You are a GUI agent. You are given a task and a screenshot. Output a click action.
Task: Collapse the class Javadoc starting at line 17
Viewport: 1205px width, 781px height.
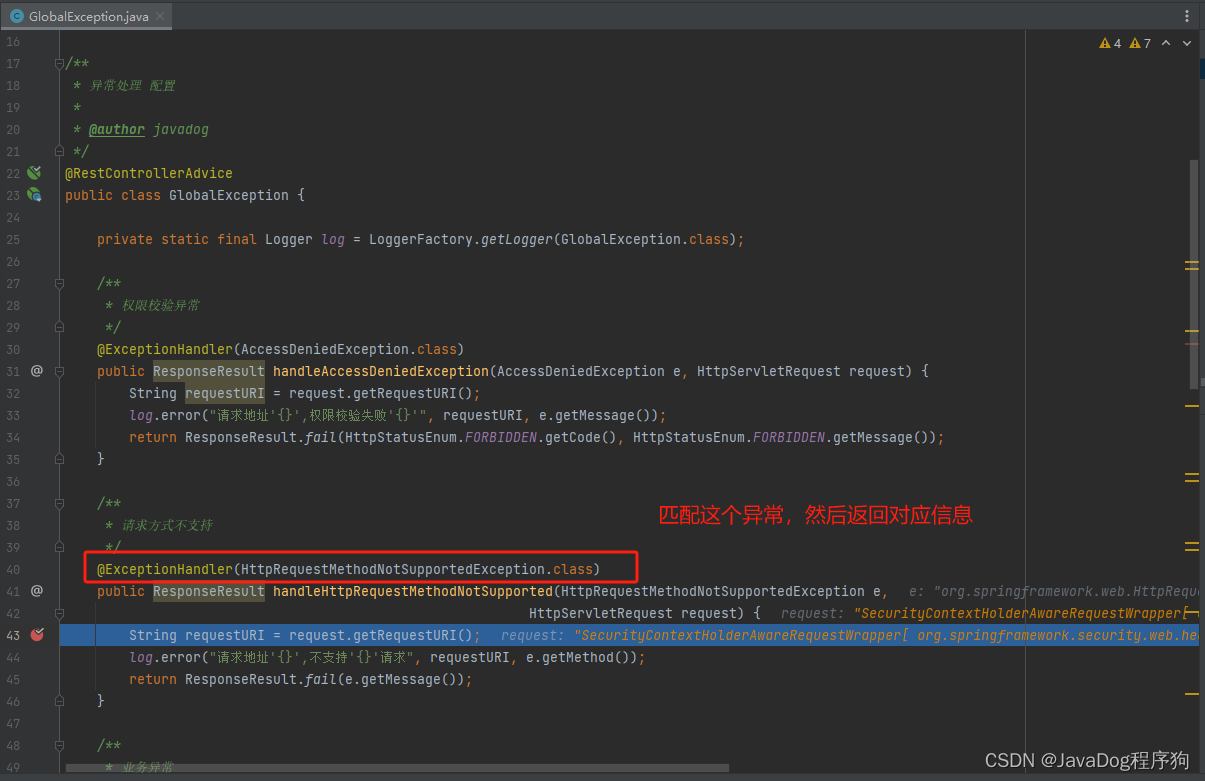[60, 63]
